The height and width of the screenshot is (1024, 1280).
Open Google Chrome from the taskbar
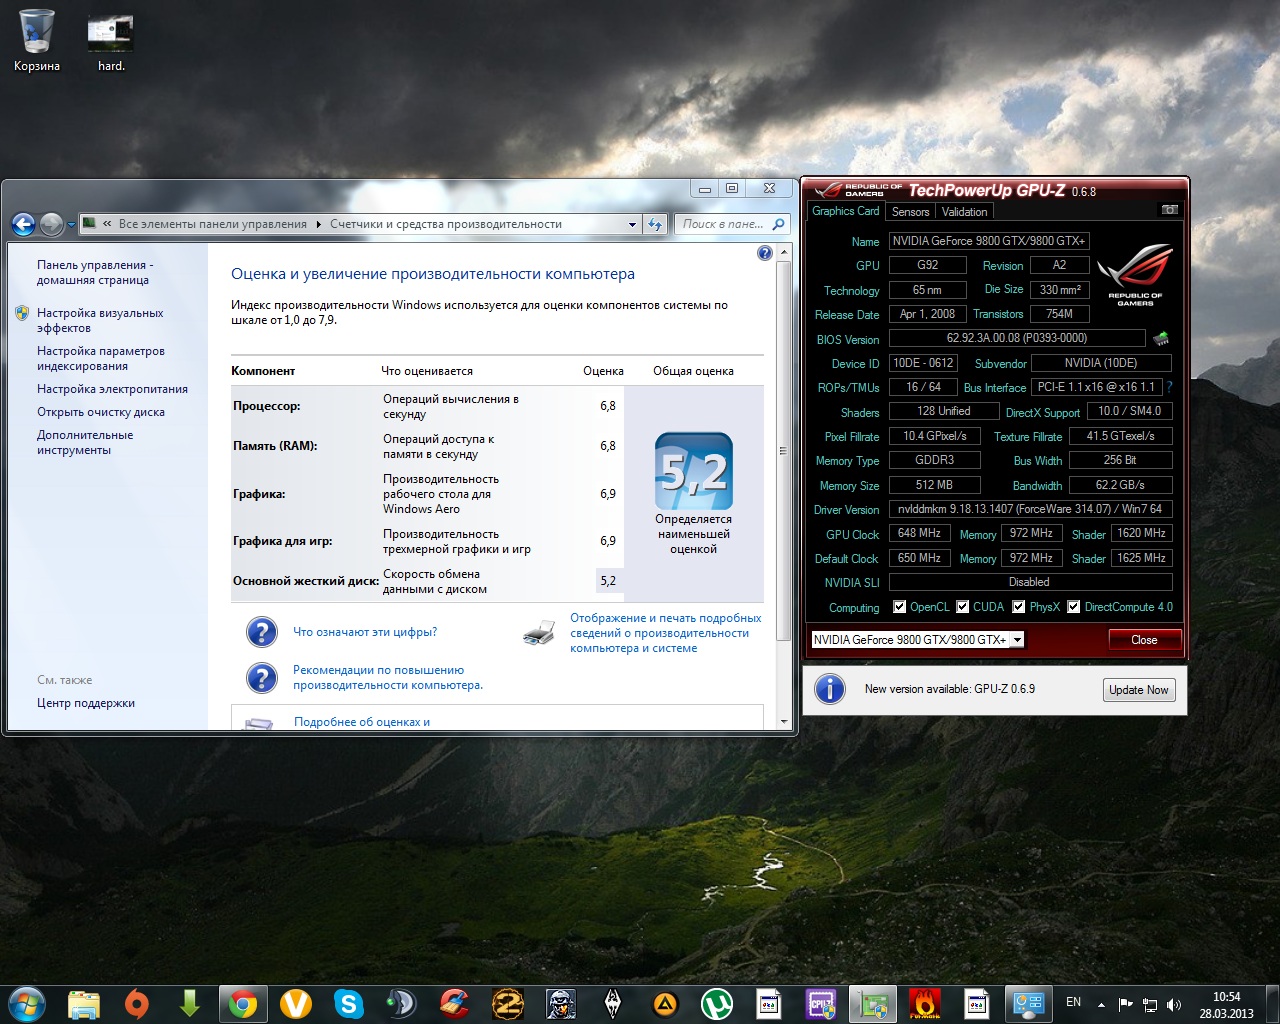tap(242, 1003)
